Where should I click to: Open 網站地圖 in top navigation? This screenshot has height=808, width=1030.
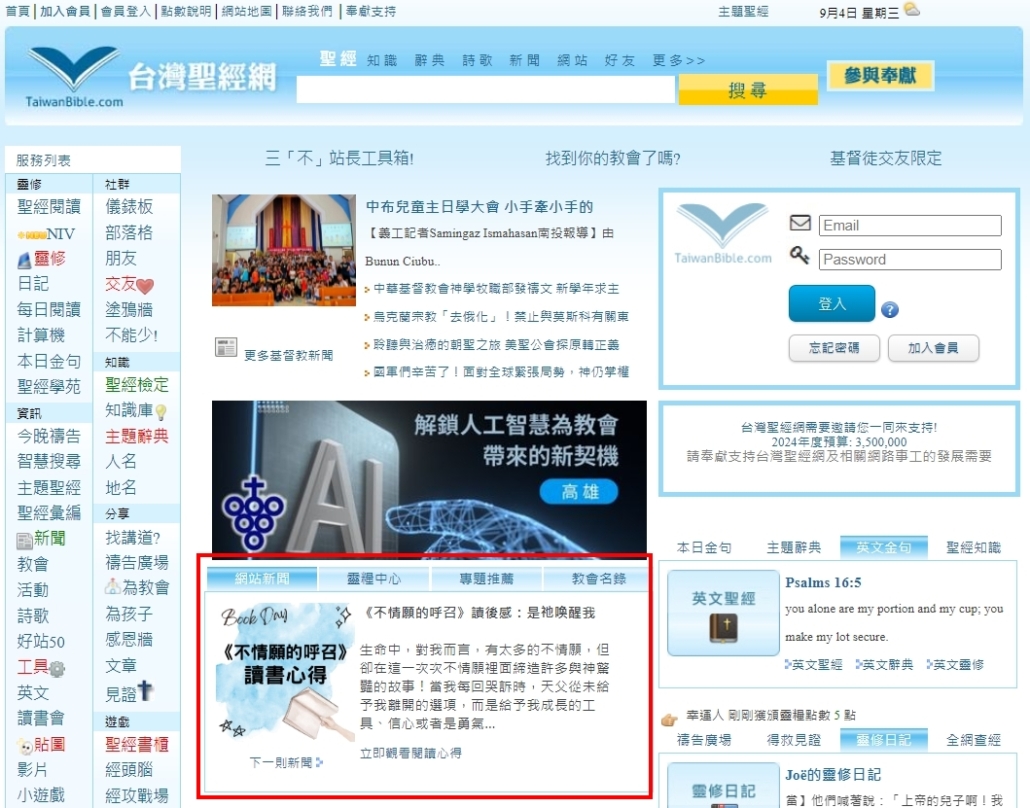click(246, 11)
